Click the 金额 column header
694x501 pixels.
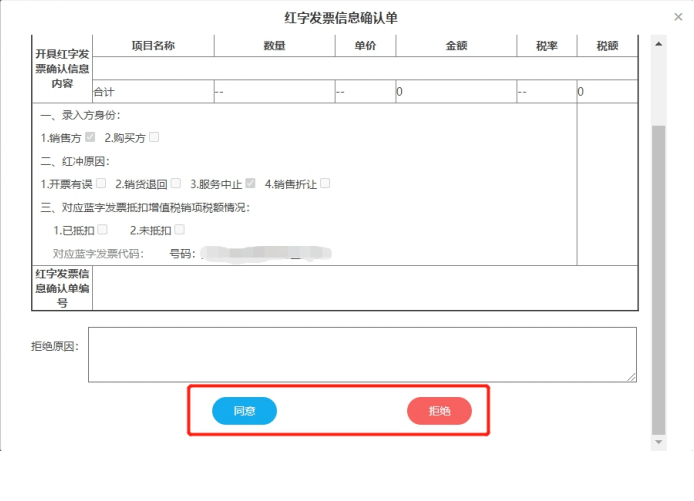[x=456, y=46]
